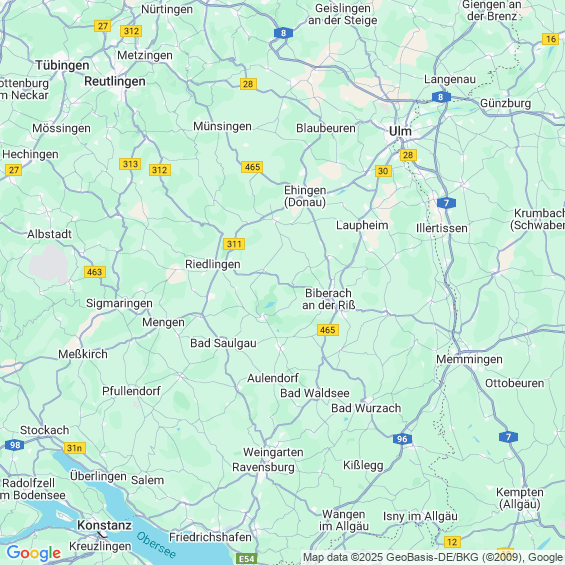Click the 30 road shield below Ulm
Image resolution: width=565 pixels, height=565 pixels.
[383, 171]
